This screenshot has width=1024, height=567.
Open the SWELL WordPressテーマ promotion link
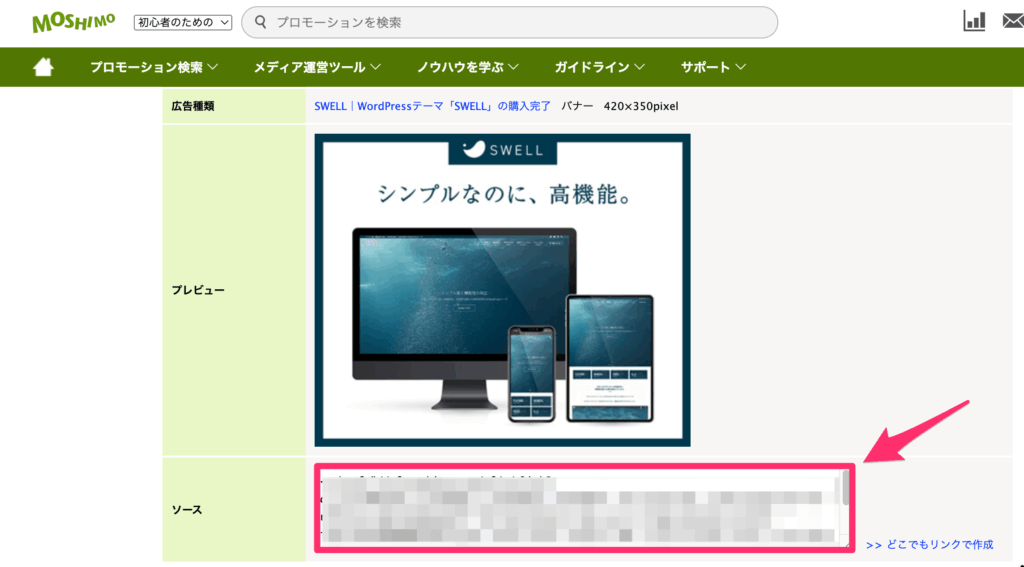[432, 106]
